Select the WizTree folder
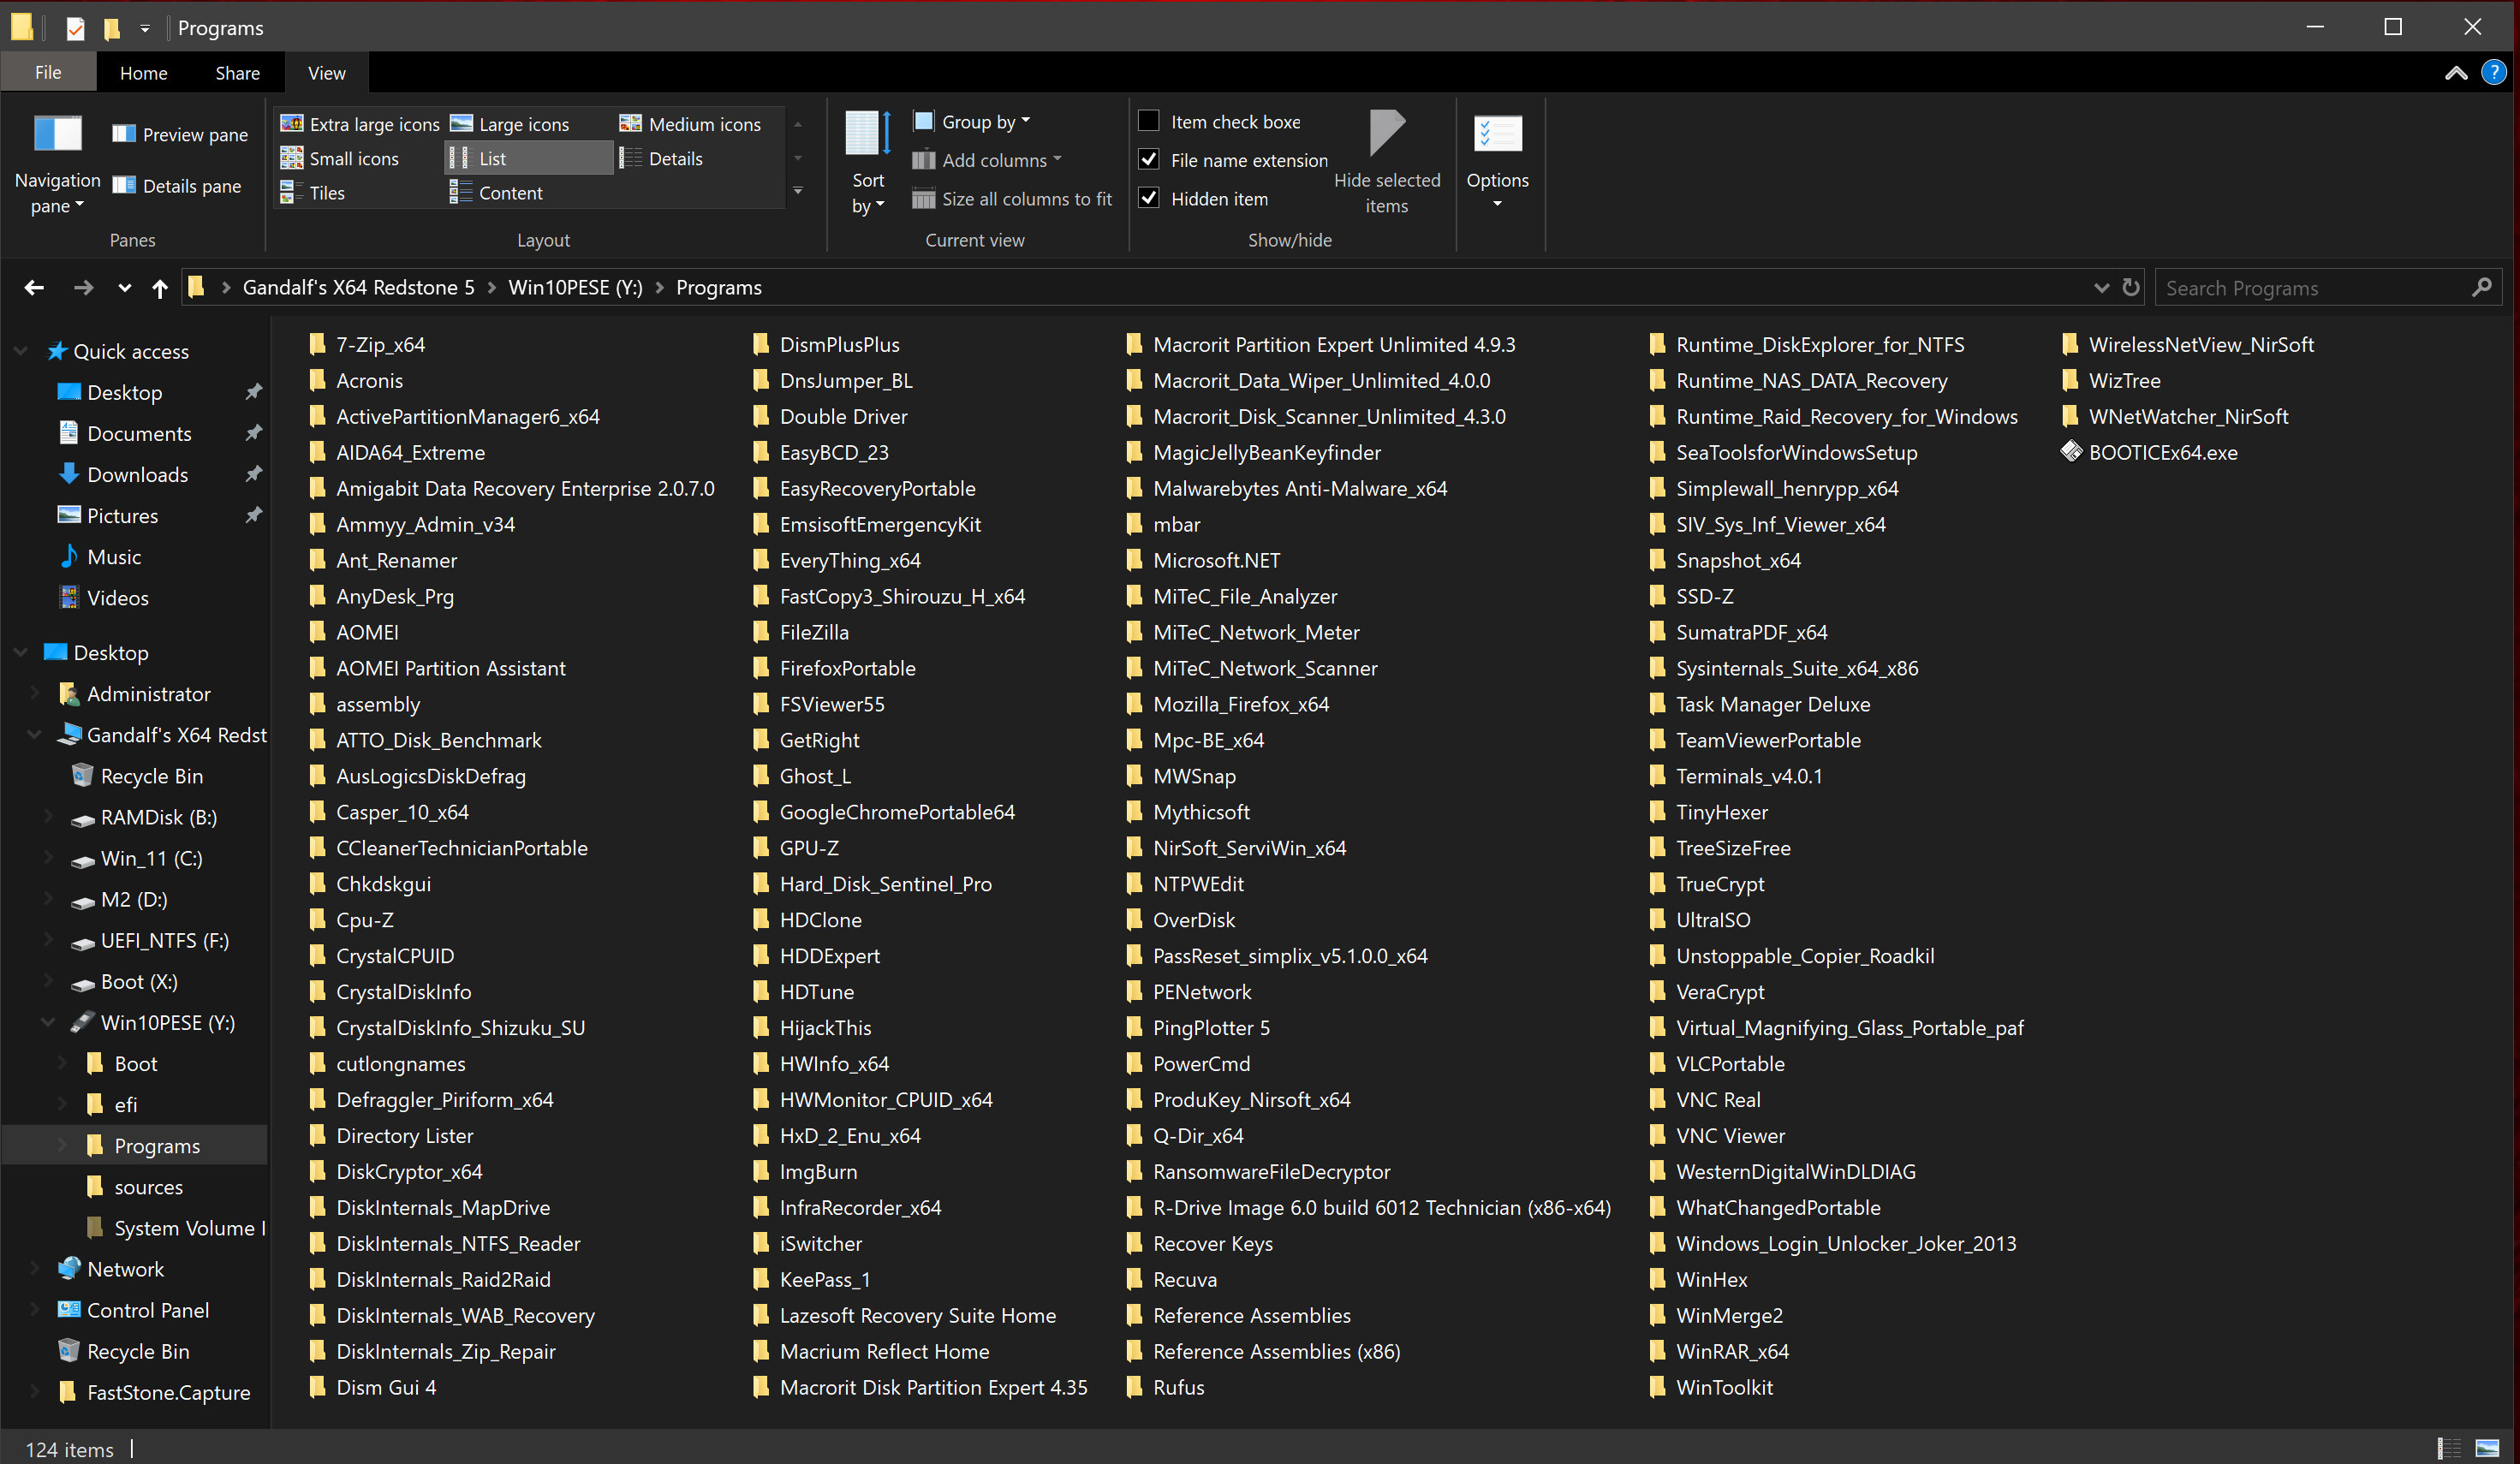The image size is (2520, 1464). [x=2111, y=380]
